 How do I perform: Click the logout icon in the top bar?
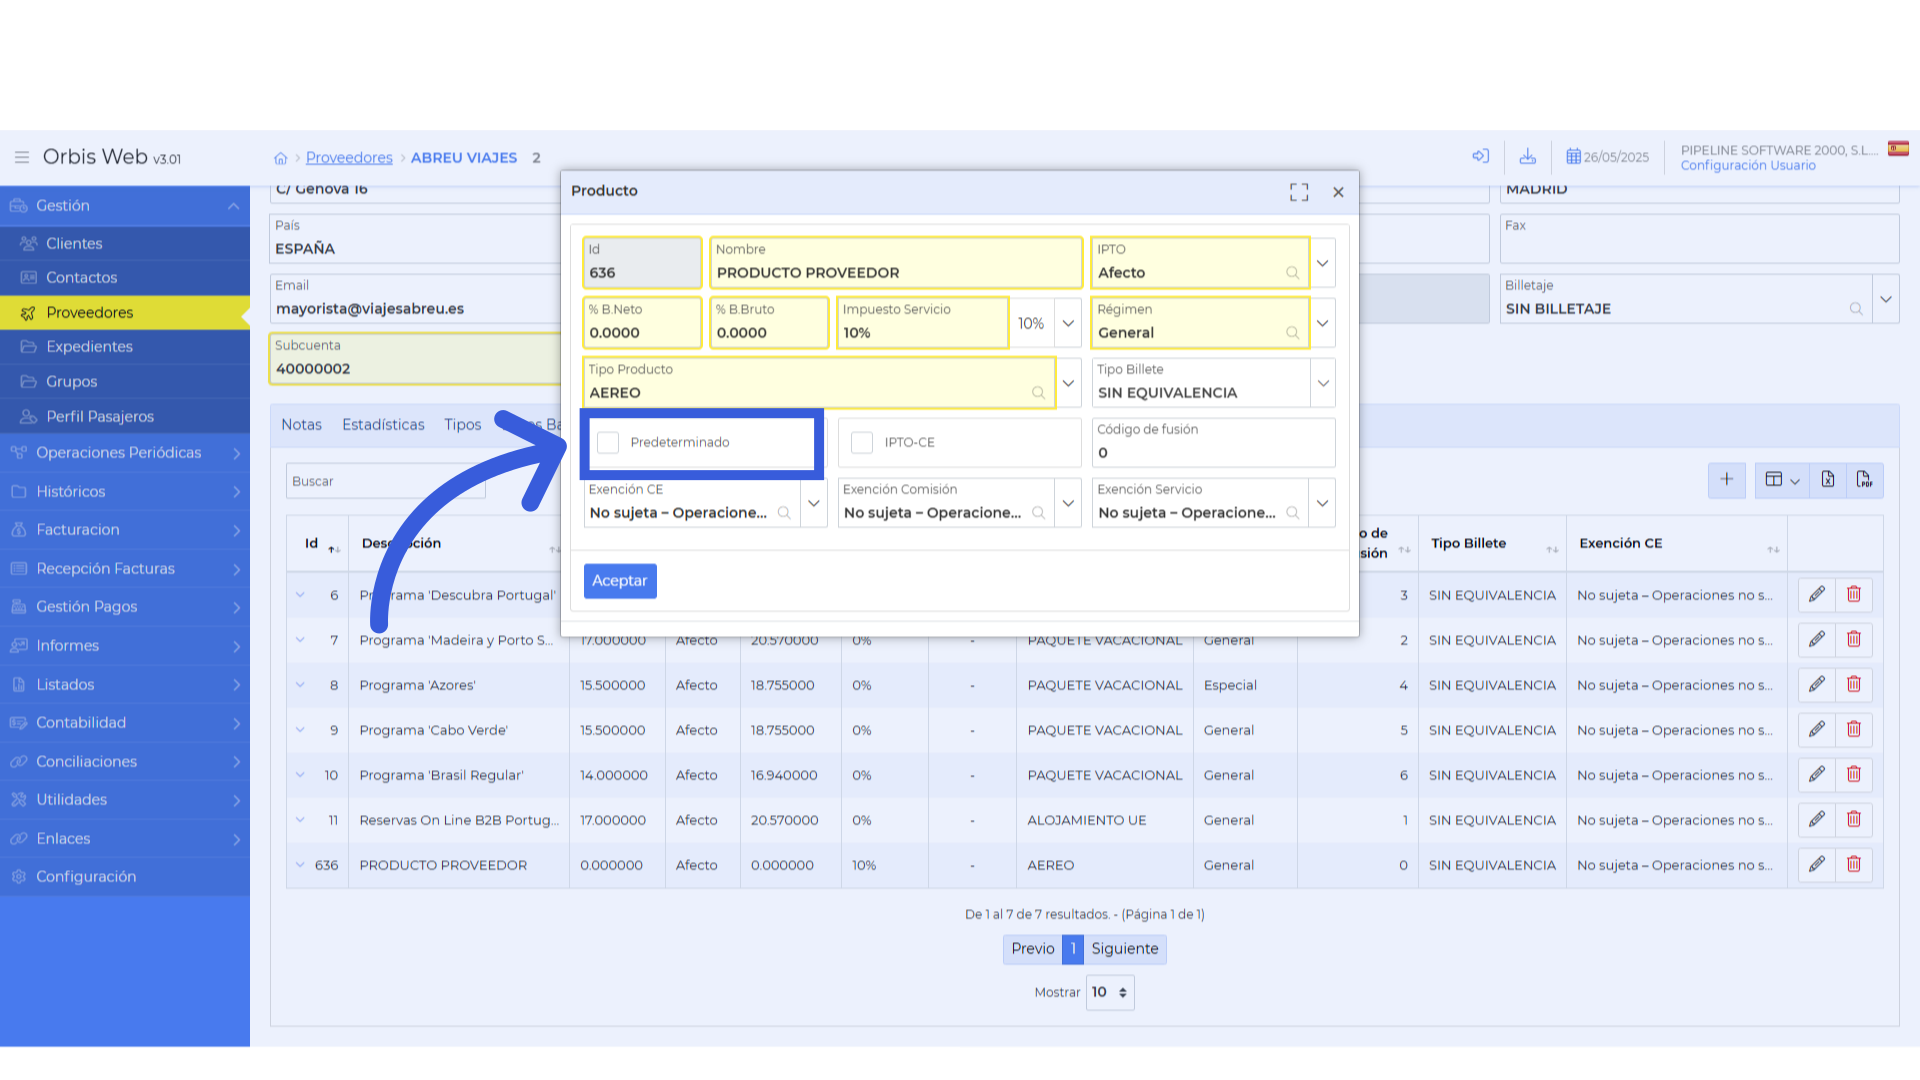pos(1481,156)
